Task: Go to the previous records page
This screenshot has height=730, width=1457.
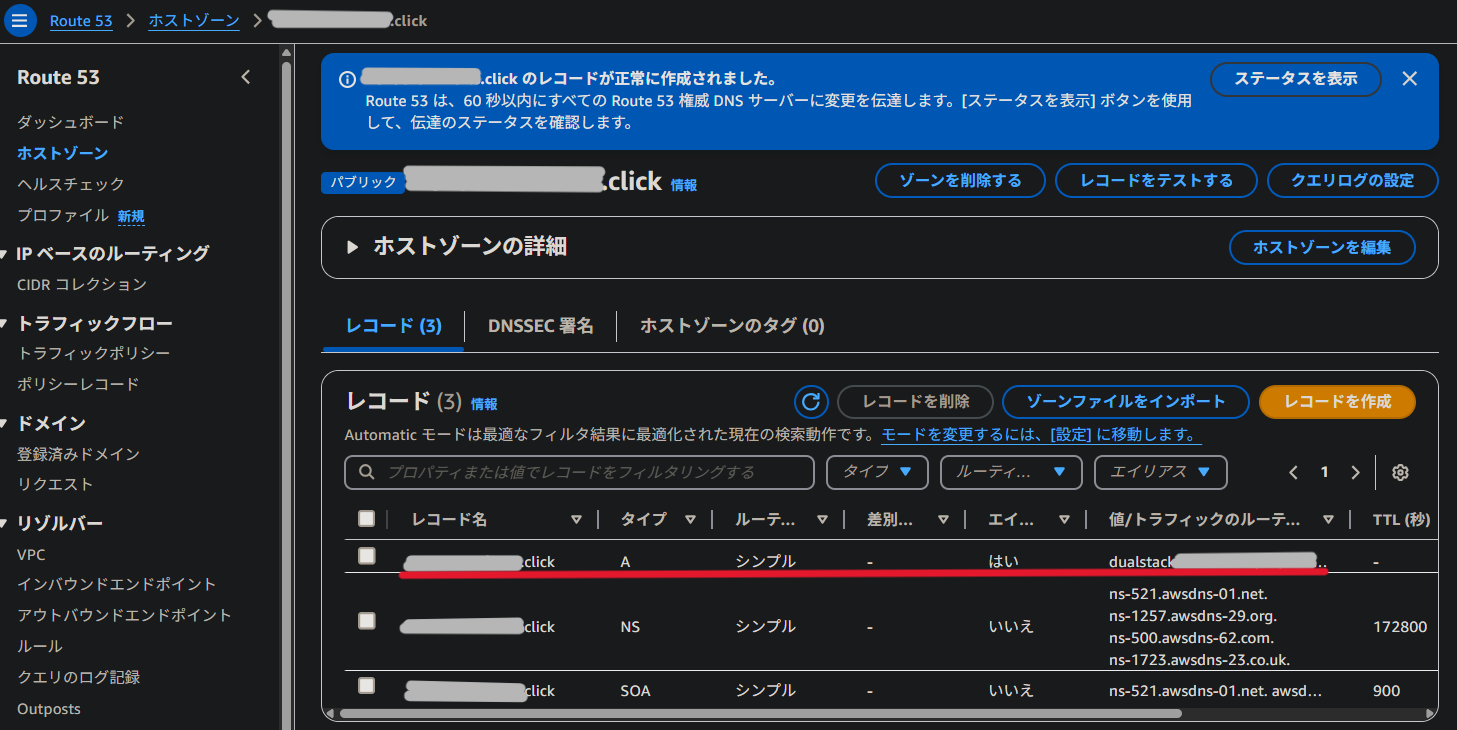Action: click(1293, 472)
